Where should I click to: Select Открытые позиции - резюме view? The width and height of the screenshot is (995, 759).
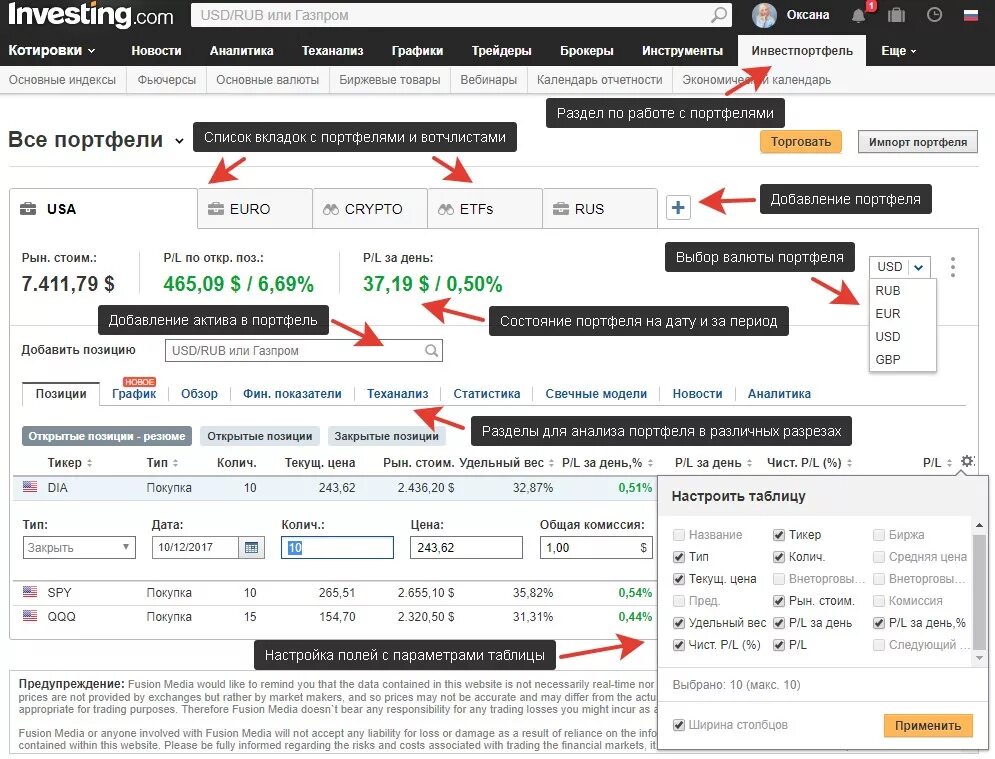(x=107, y=436)
